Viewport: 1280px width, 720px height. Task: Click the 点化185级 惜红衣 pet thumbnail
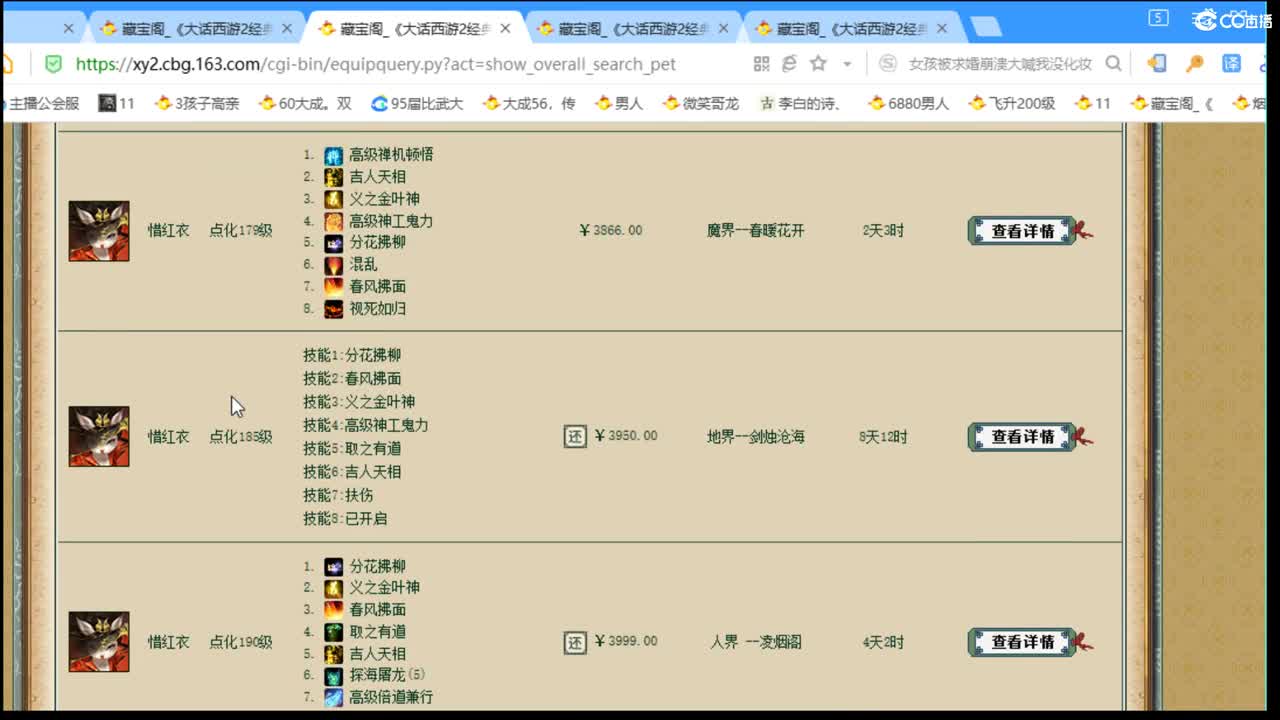point(99,436)
